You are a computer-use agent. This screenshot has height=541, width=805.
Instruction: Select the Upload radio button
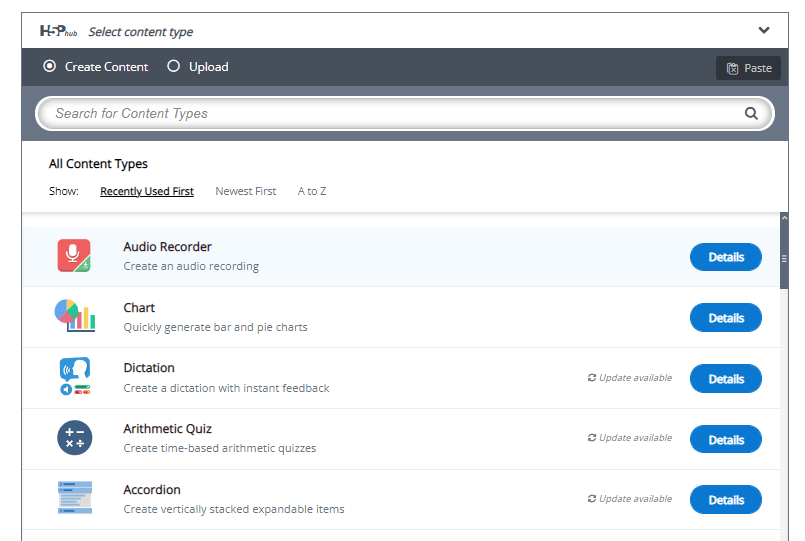[x=174, y=67]
